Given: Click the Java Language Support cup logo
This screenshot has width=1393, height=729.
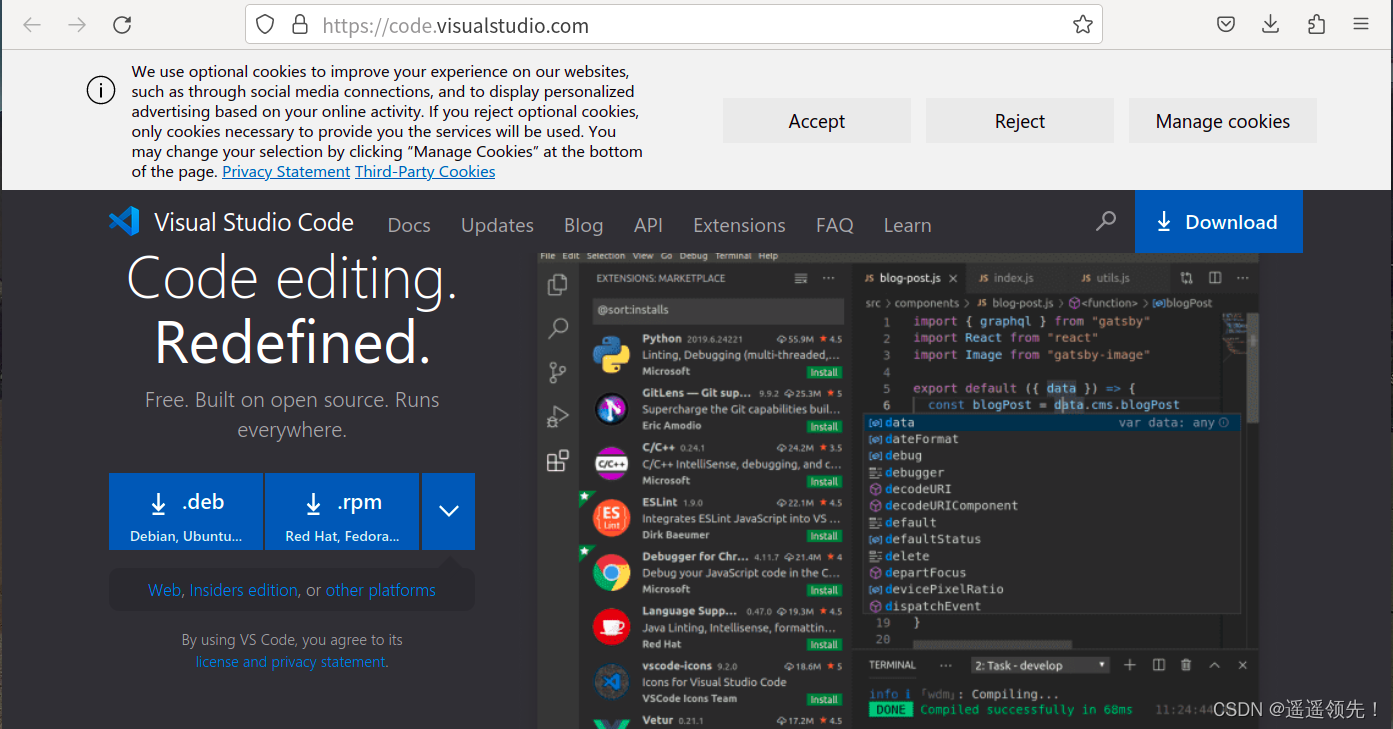Looking at the screenshot, I should coord(610,626).
